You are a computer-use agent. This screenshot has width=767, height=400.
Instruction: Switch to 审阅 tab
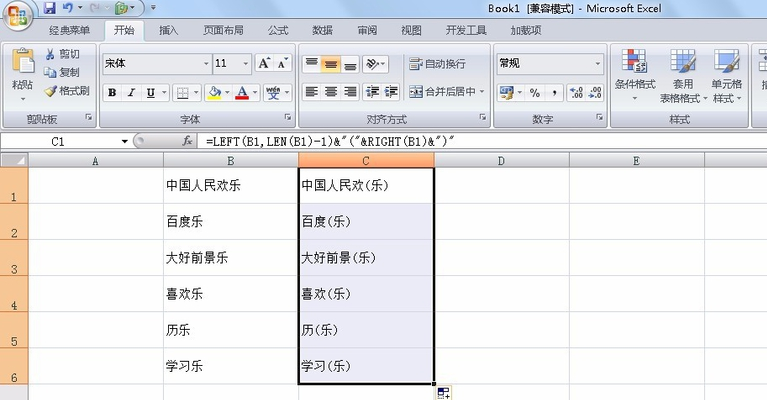pyautogui.click(x=367, y=30)
